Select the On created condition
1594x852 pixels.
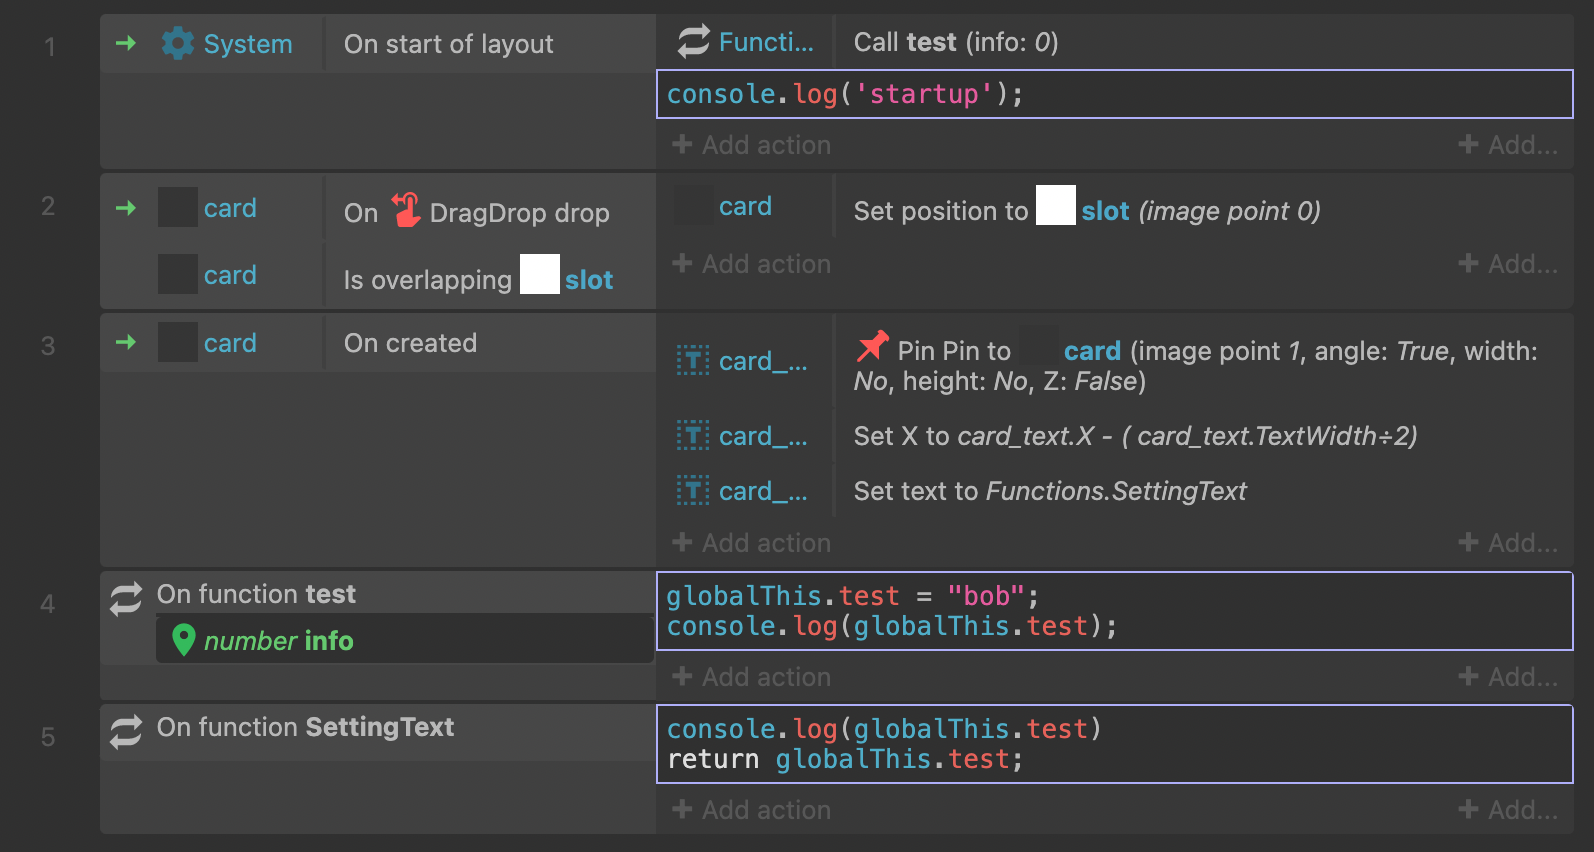[410, 343]
